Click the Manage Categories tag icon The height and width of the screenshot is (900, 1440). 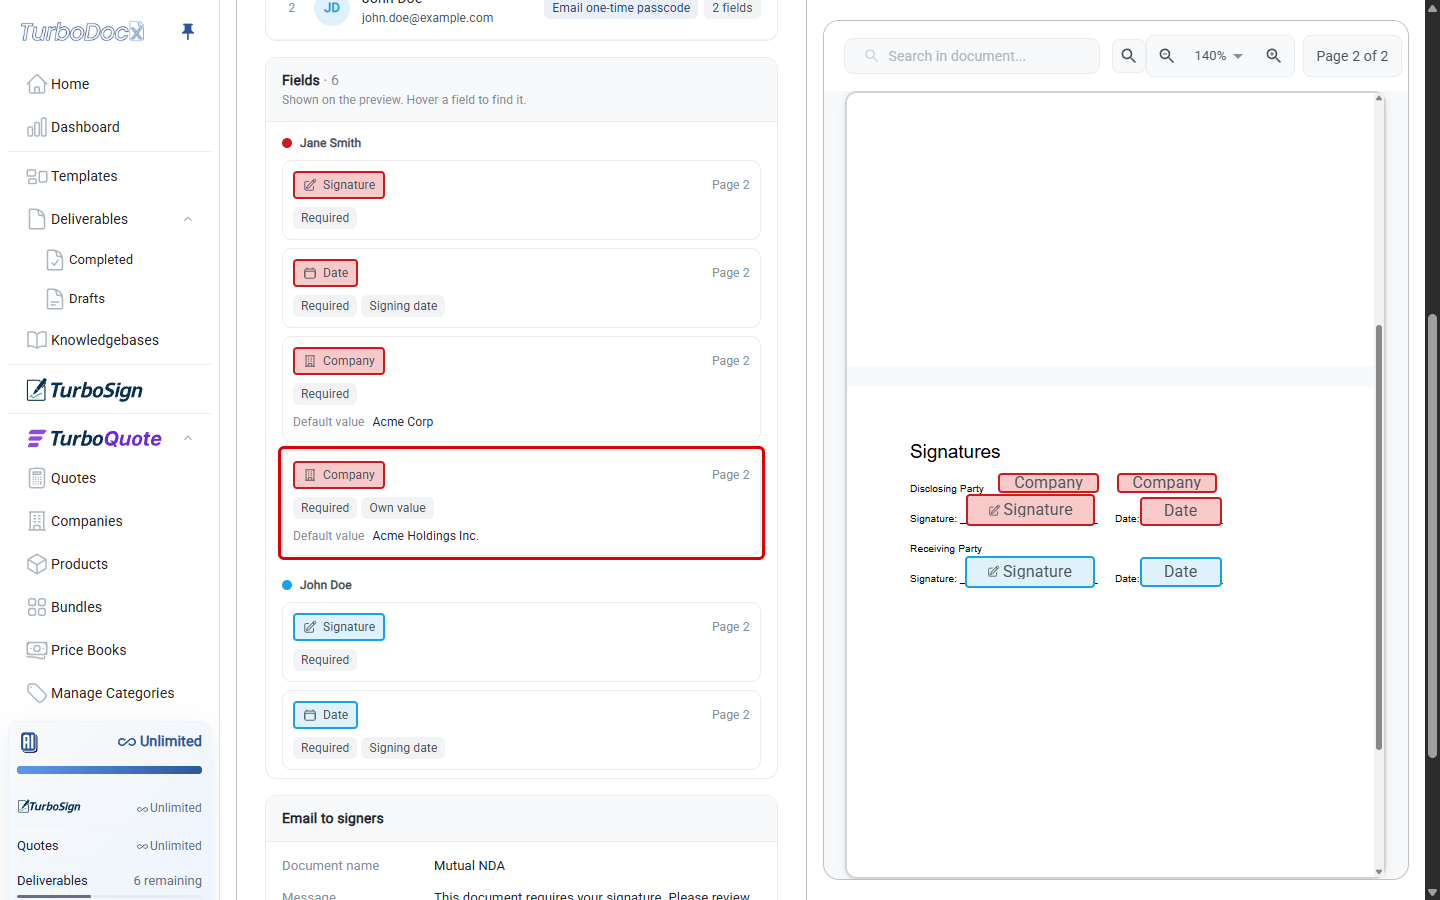pos(37,693)
